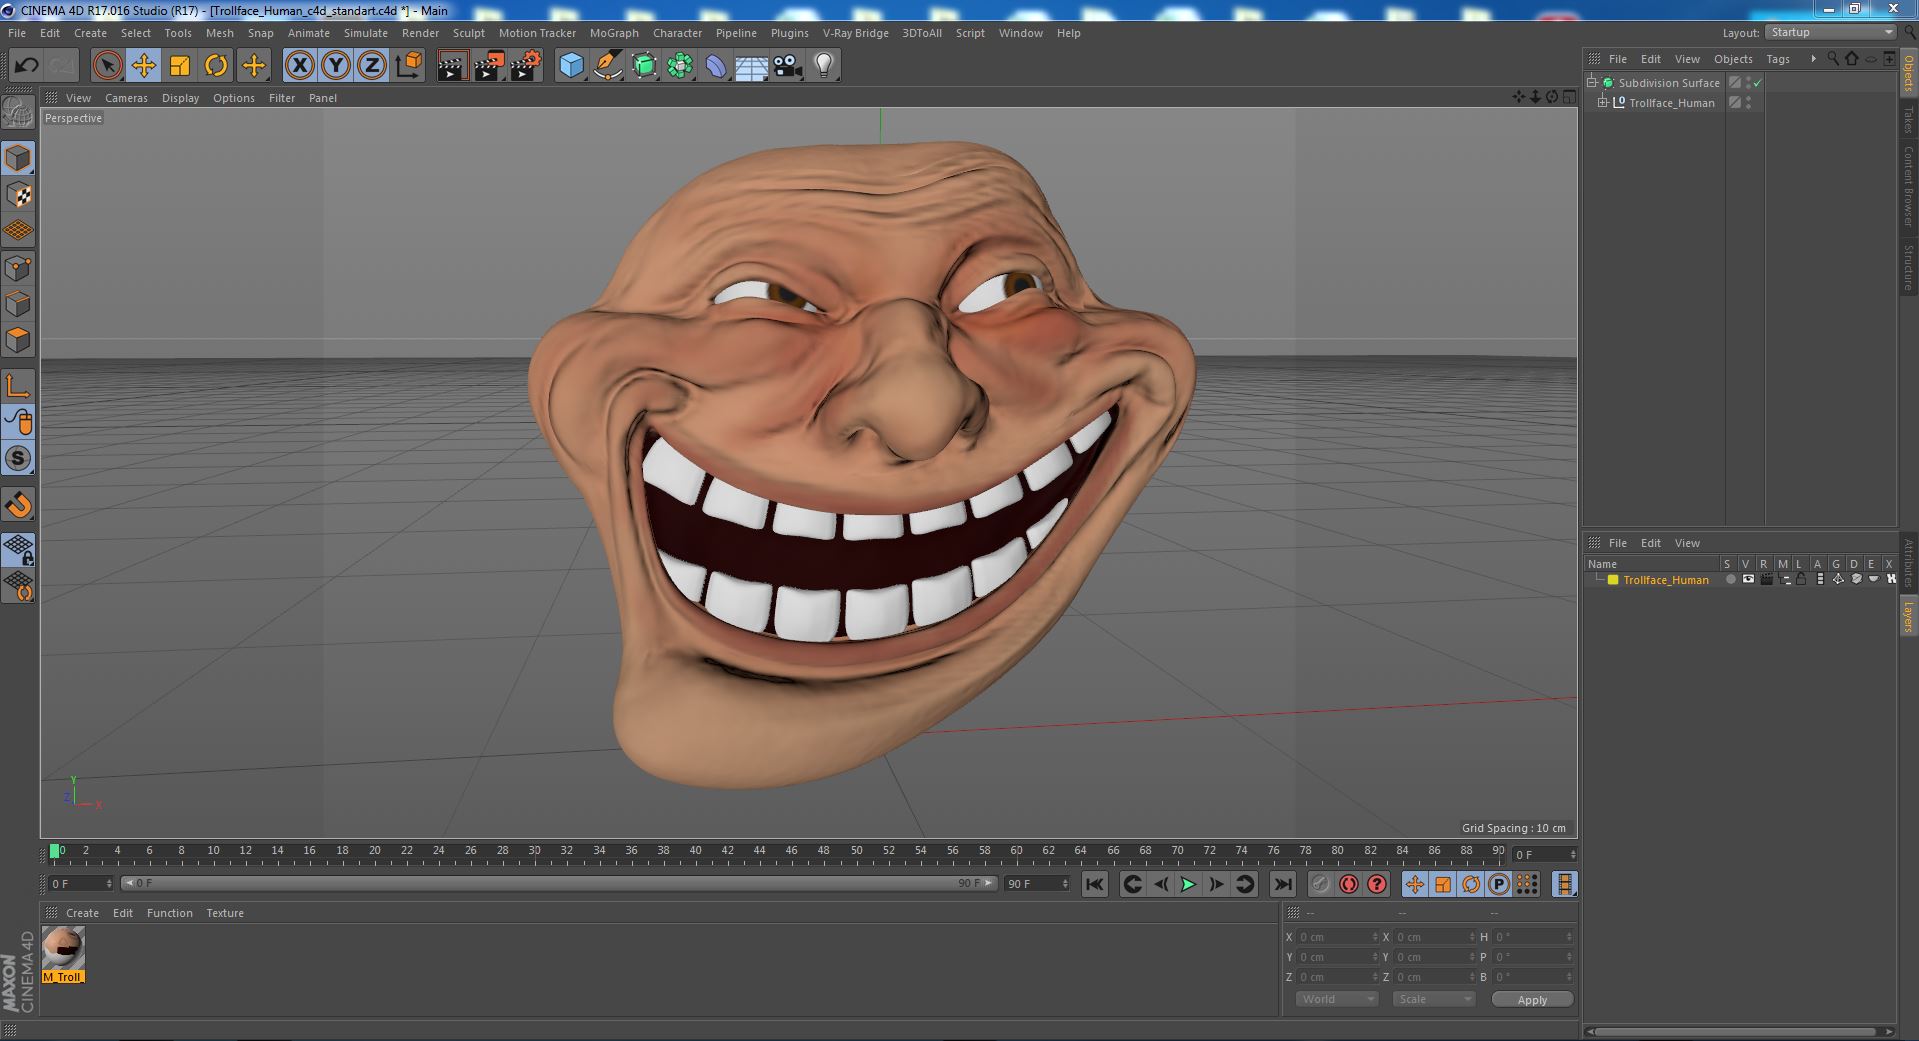
Task: Toggle Y axis lock
Action: coord(336,66)
